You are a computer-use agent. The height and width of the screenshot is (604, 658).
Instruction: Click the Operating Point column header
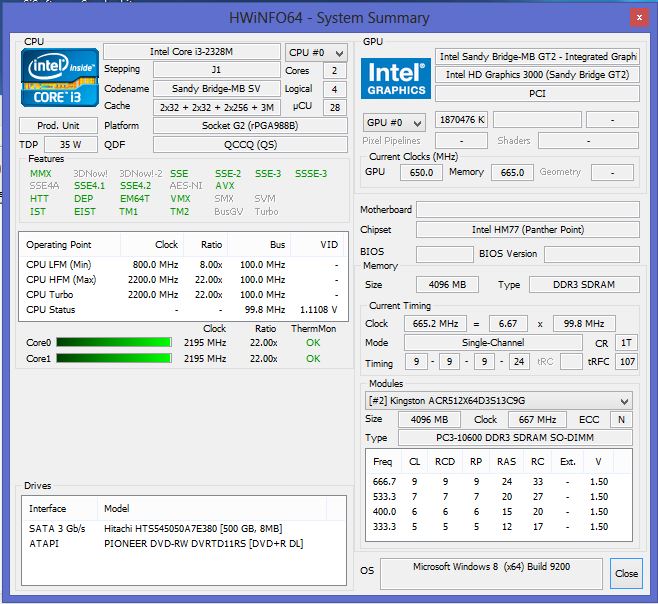tap(70, 245)
